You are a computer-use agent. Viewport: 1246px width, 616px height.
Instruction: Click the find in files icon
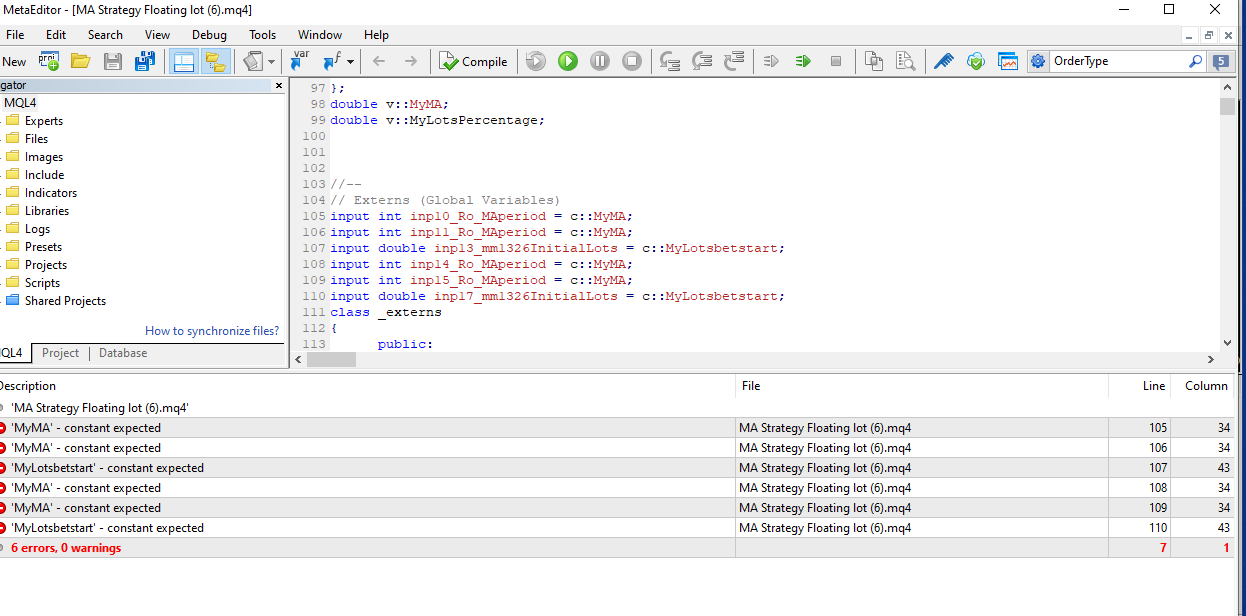point(906,61)
